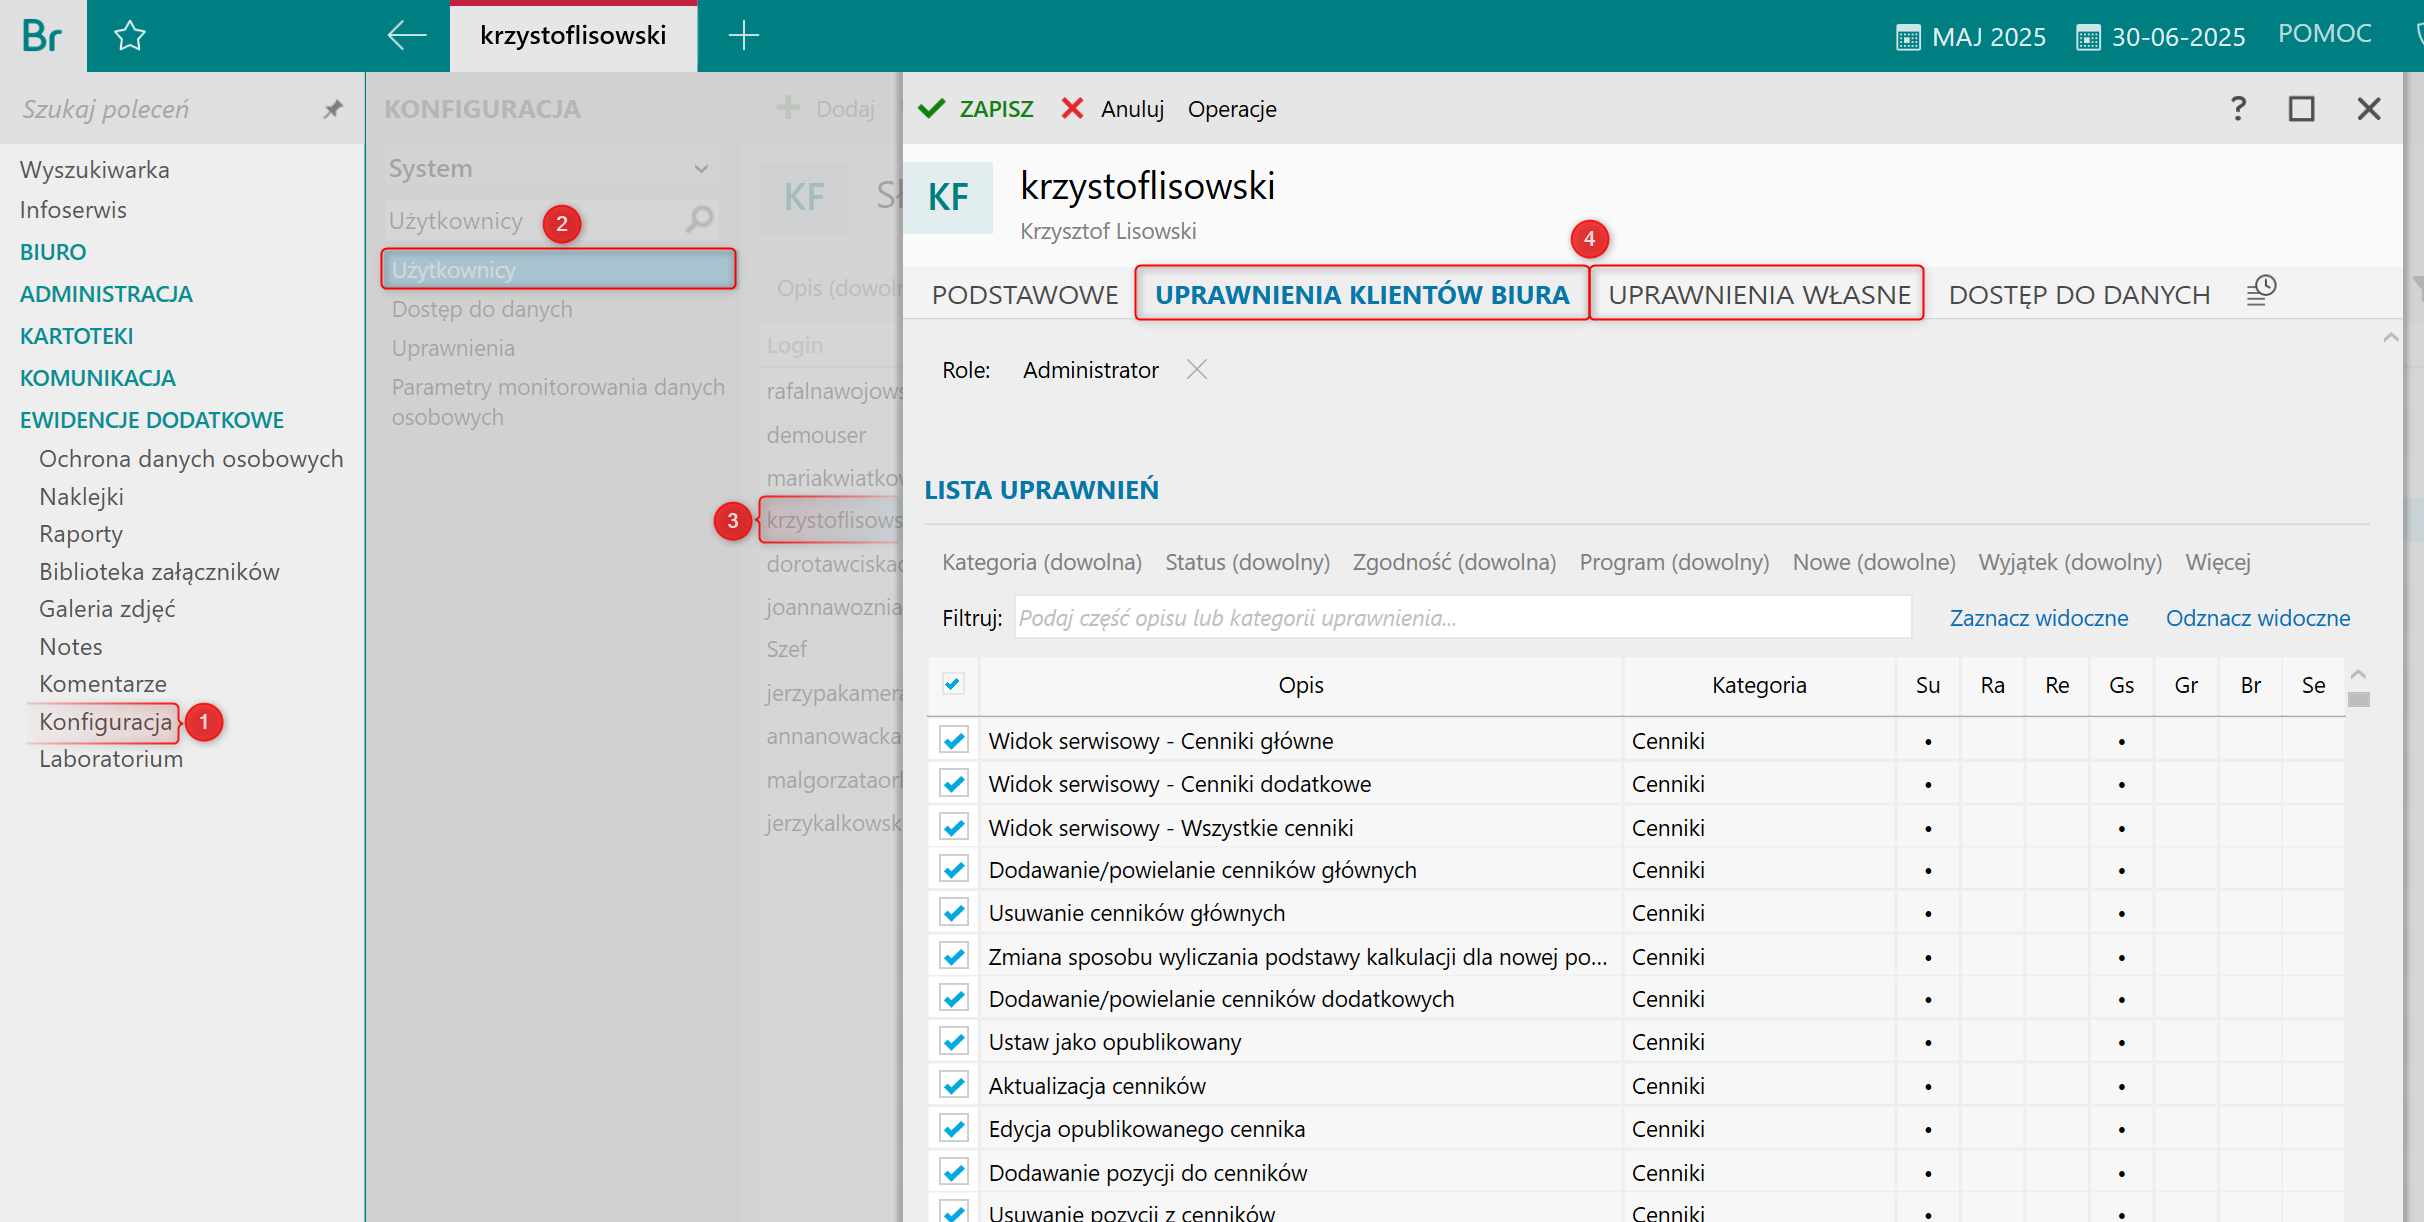Toggle the select-all checkbox in header
2424x1222 pixels.
click(x=953, y=684)
